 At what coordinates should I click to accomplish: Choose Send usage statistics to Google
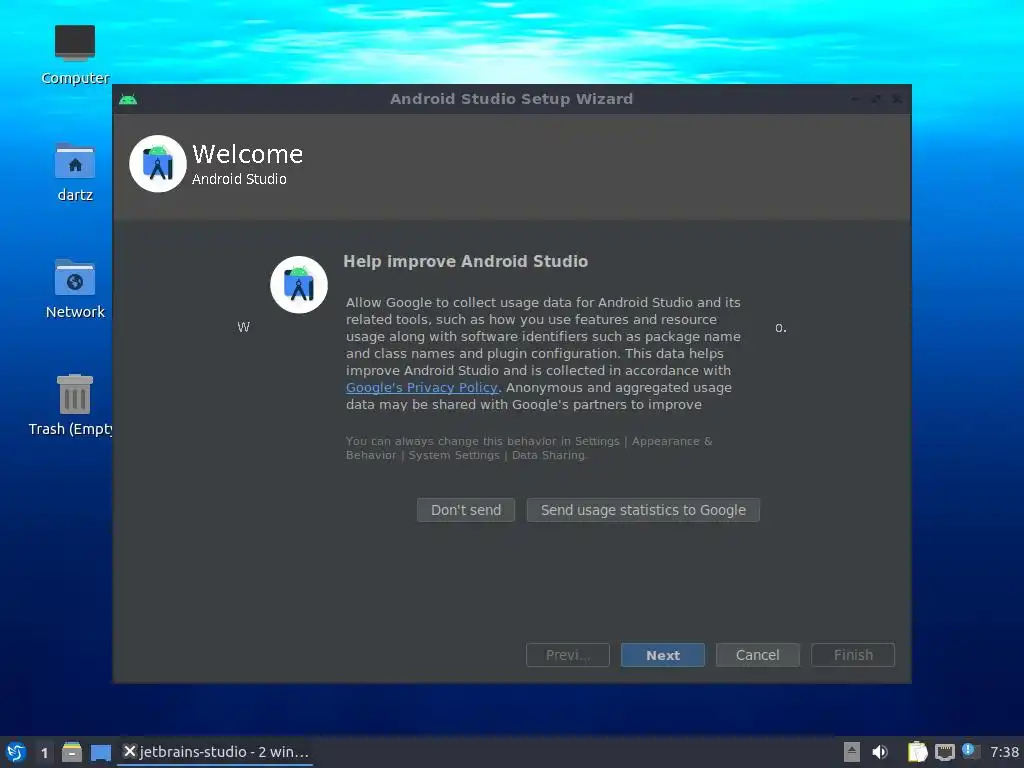[643, 510]
